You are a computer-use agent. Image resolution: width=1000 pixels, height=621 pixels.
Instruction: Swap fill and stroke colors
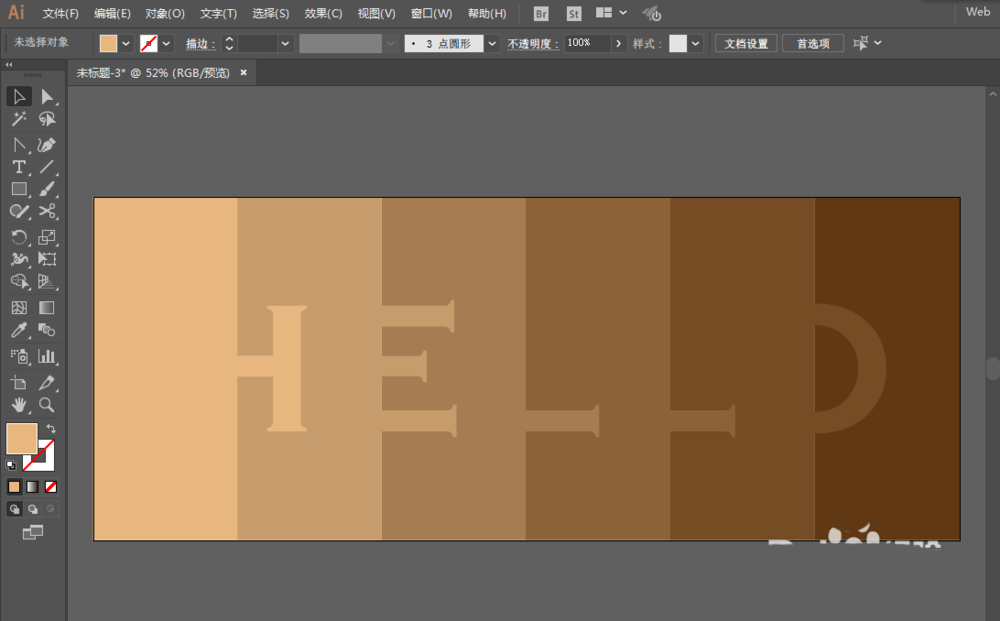point(51,429)
